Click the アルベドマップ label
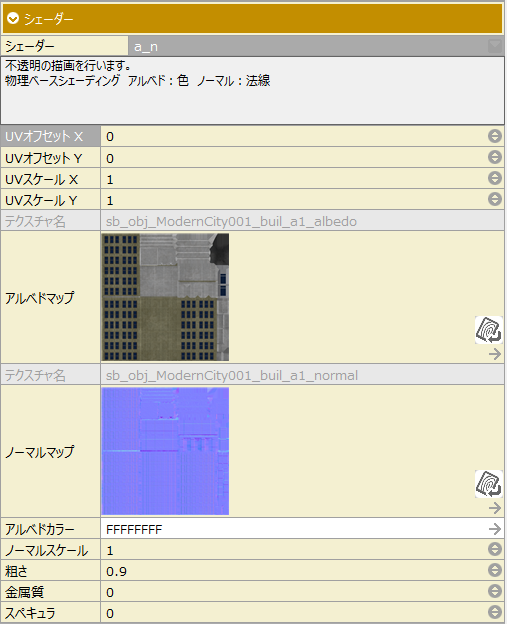Image resolution: width=507 pixels, height=624 pixels. coord(39,297)
